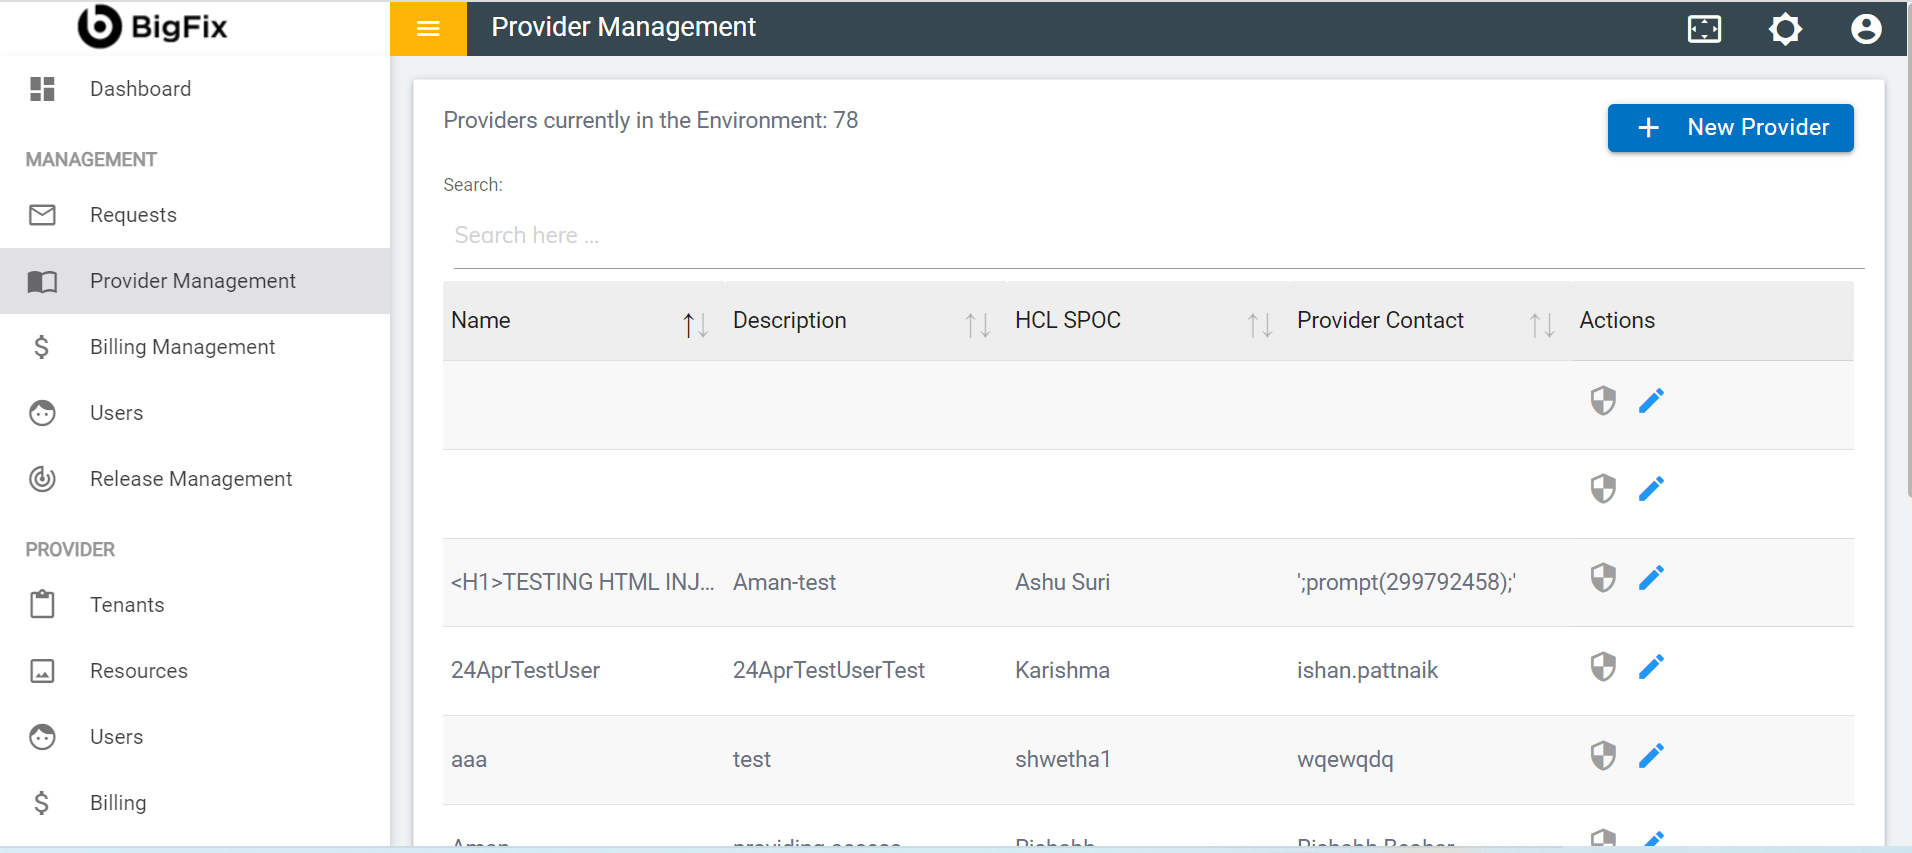
Task: Focus the Search here input field
Action: 1158,236
